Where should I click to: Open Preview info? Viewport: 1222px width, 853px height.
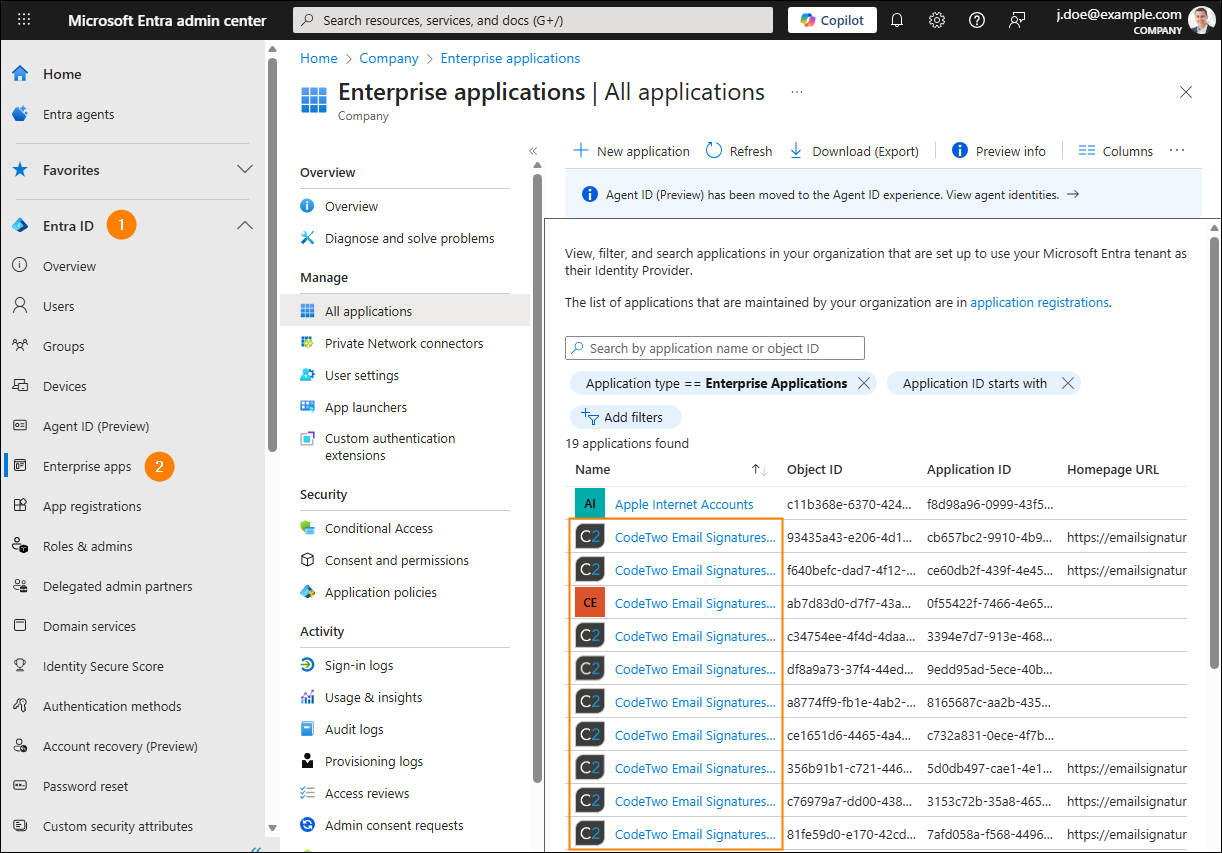click(998, 151)
